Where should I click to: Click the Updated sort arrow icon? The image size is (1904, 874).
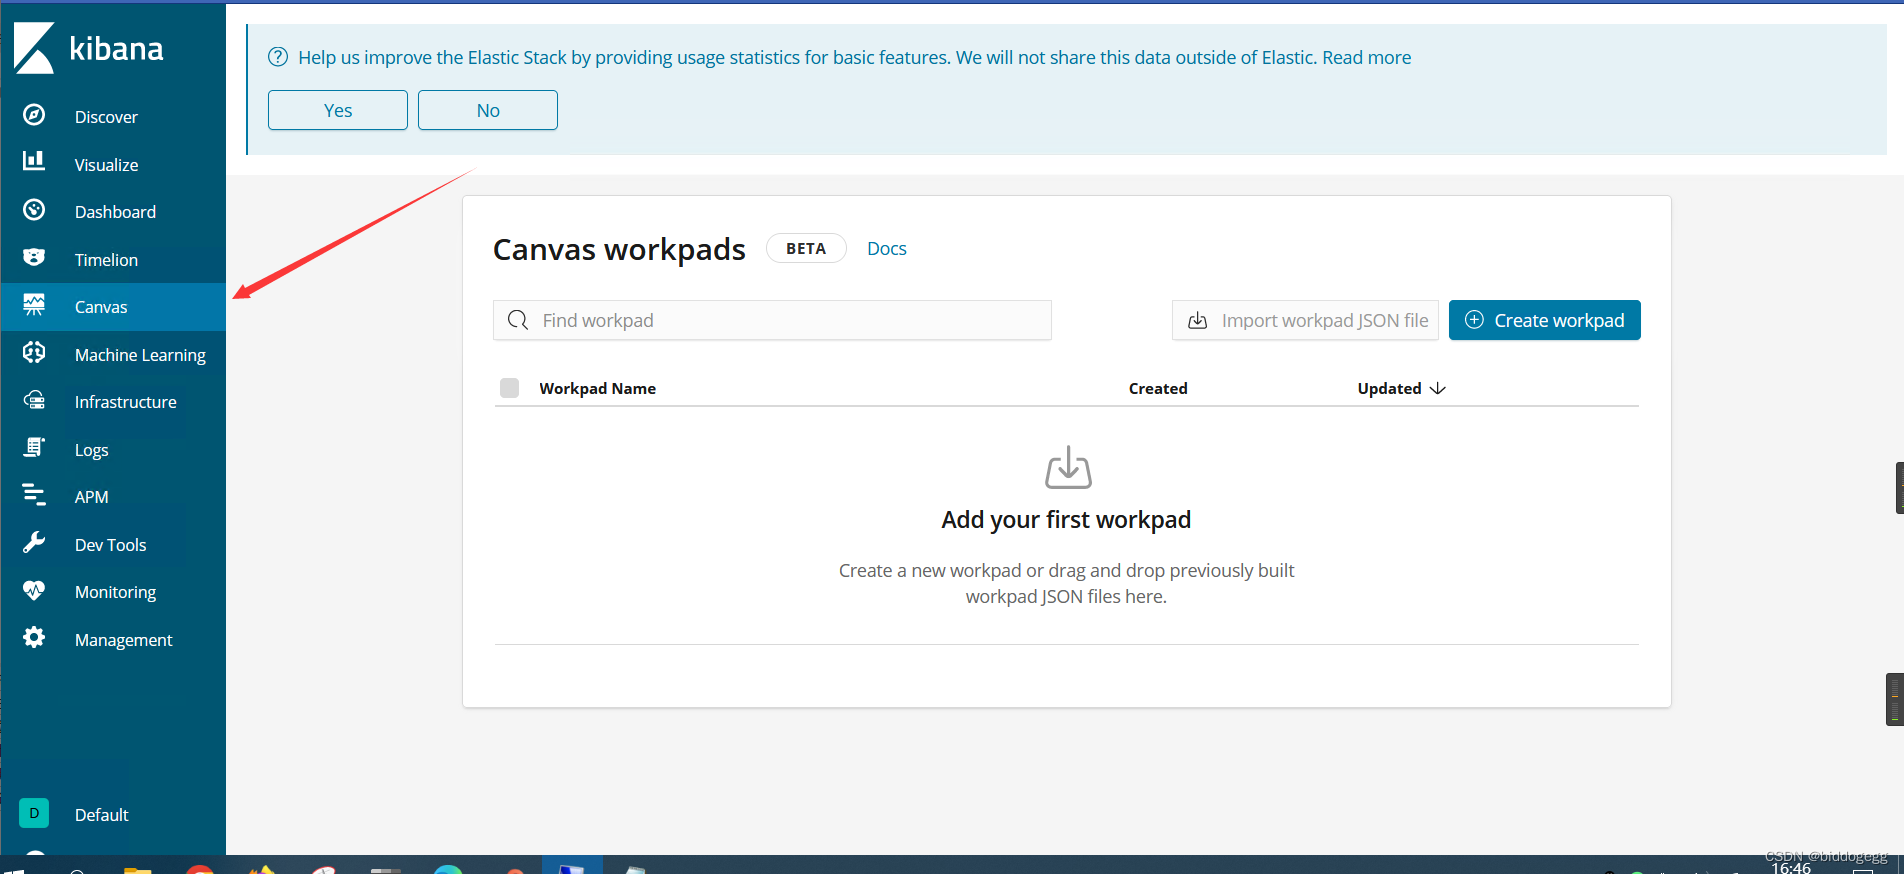[1438, 388]
